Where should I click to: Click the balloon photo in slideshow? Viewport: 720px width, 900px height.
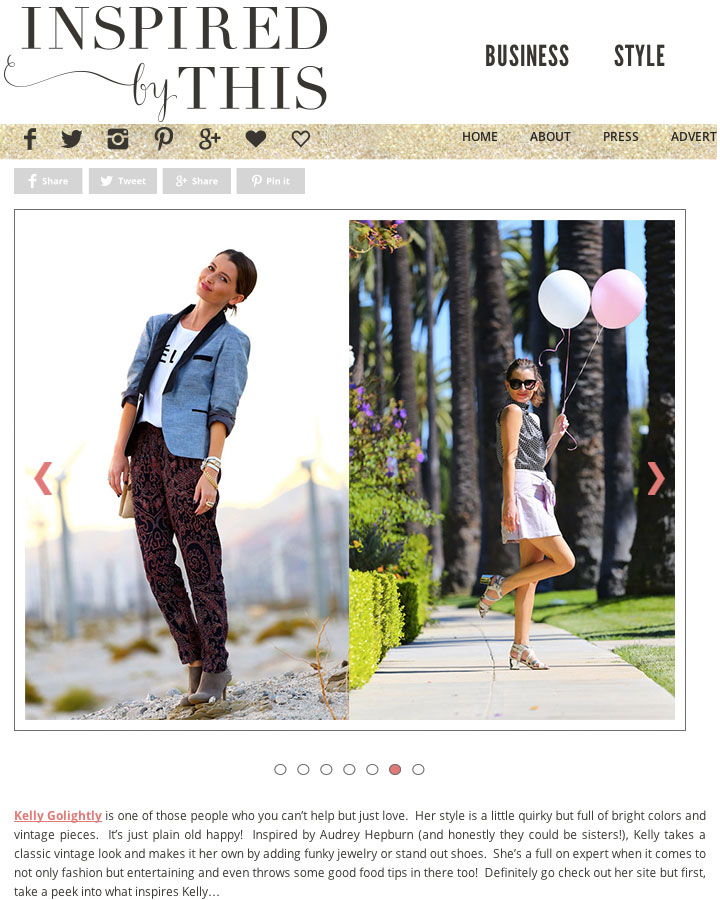[512, 470]
